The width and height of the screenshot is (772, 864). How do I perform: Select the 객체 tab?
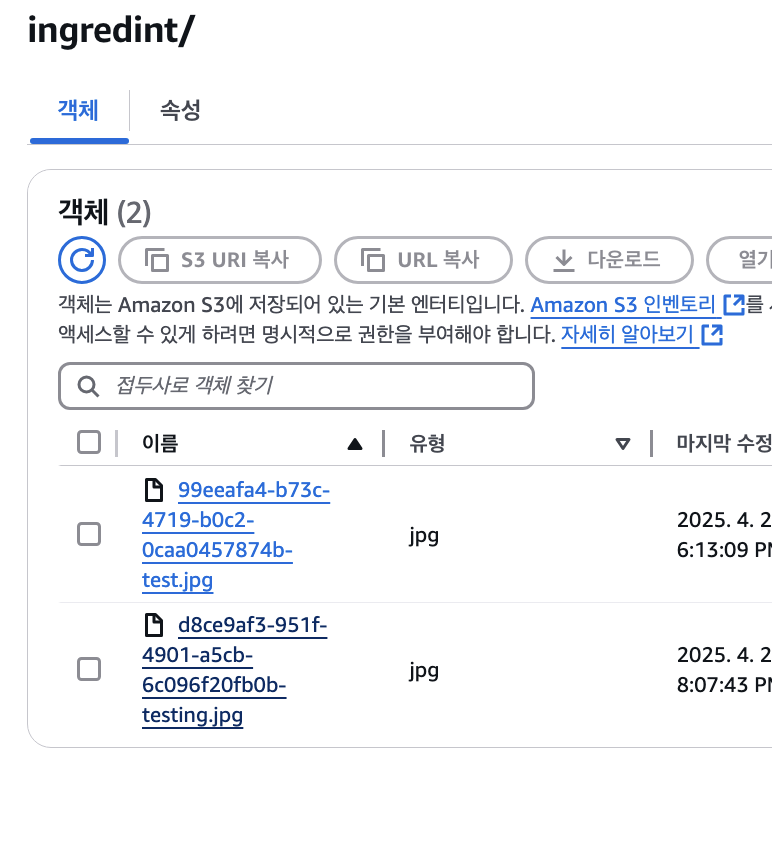[x=78, y=110]
